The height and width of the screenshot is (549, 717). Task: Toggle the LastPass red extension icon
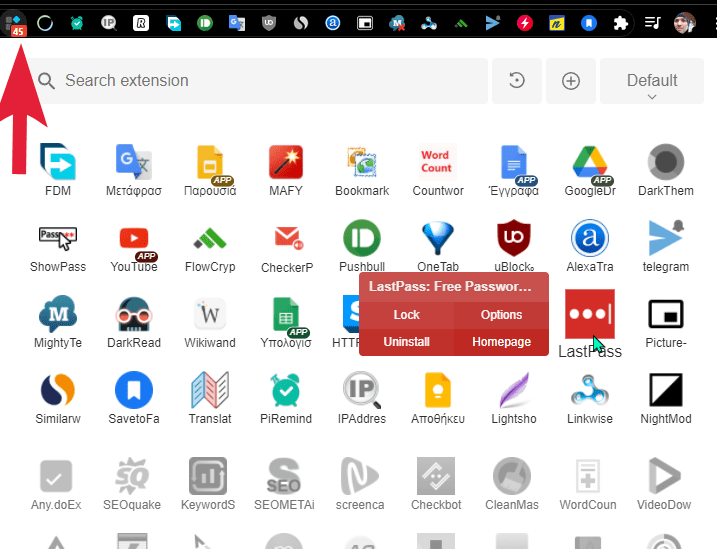click(590, 314)
